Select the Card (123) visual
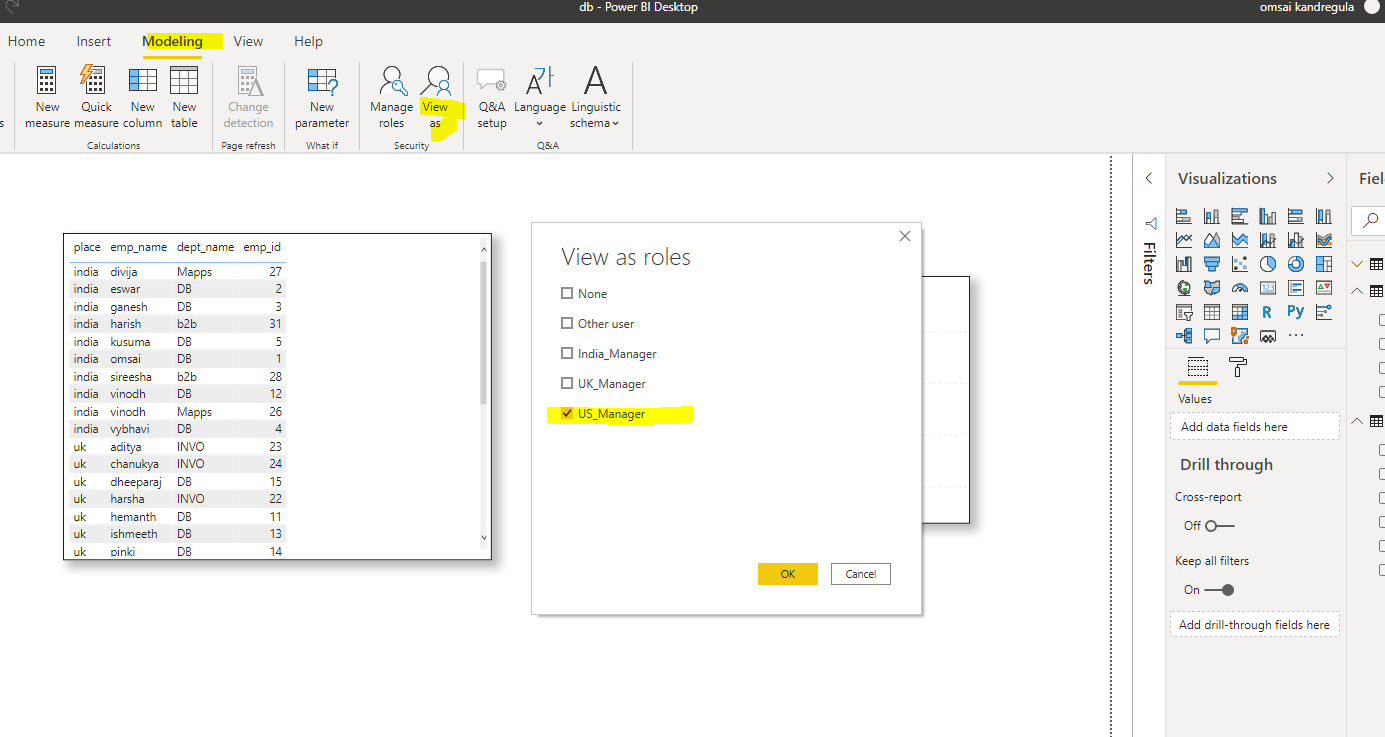The height and width of the screenshot is (737, 1385). 1268,288
